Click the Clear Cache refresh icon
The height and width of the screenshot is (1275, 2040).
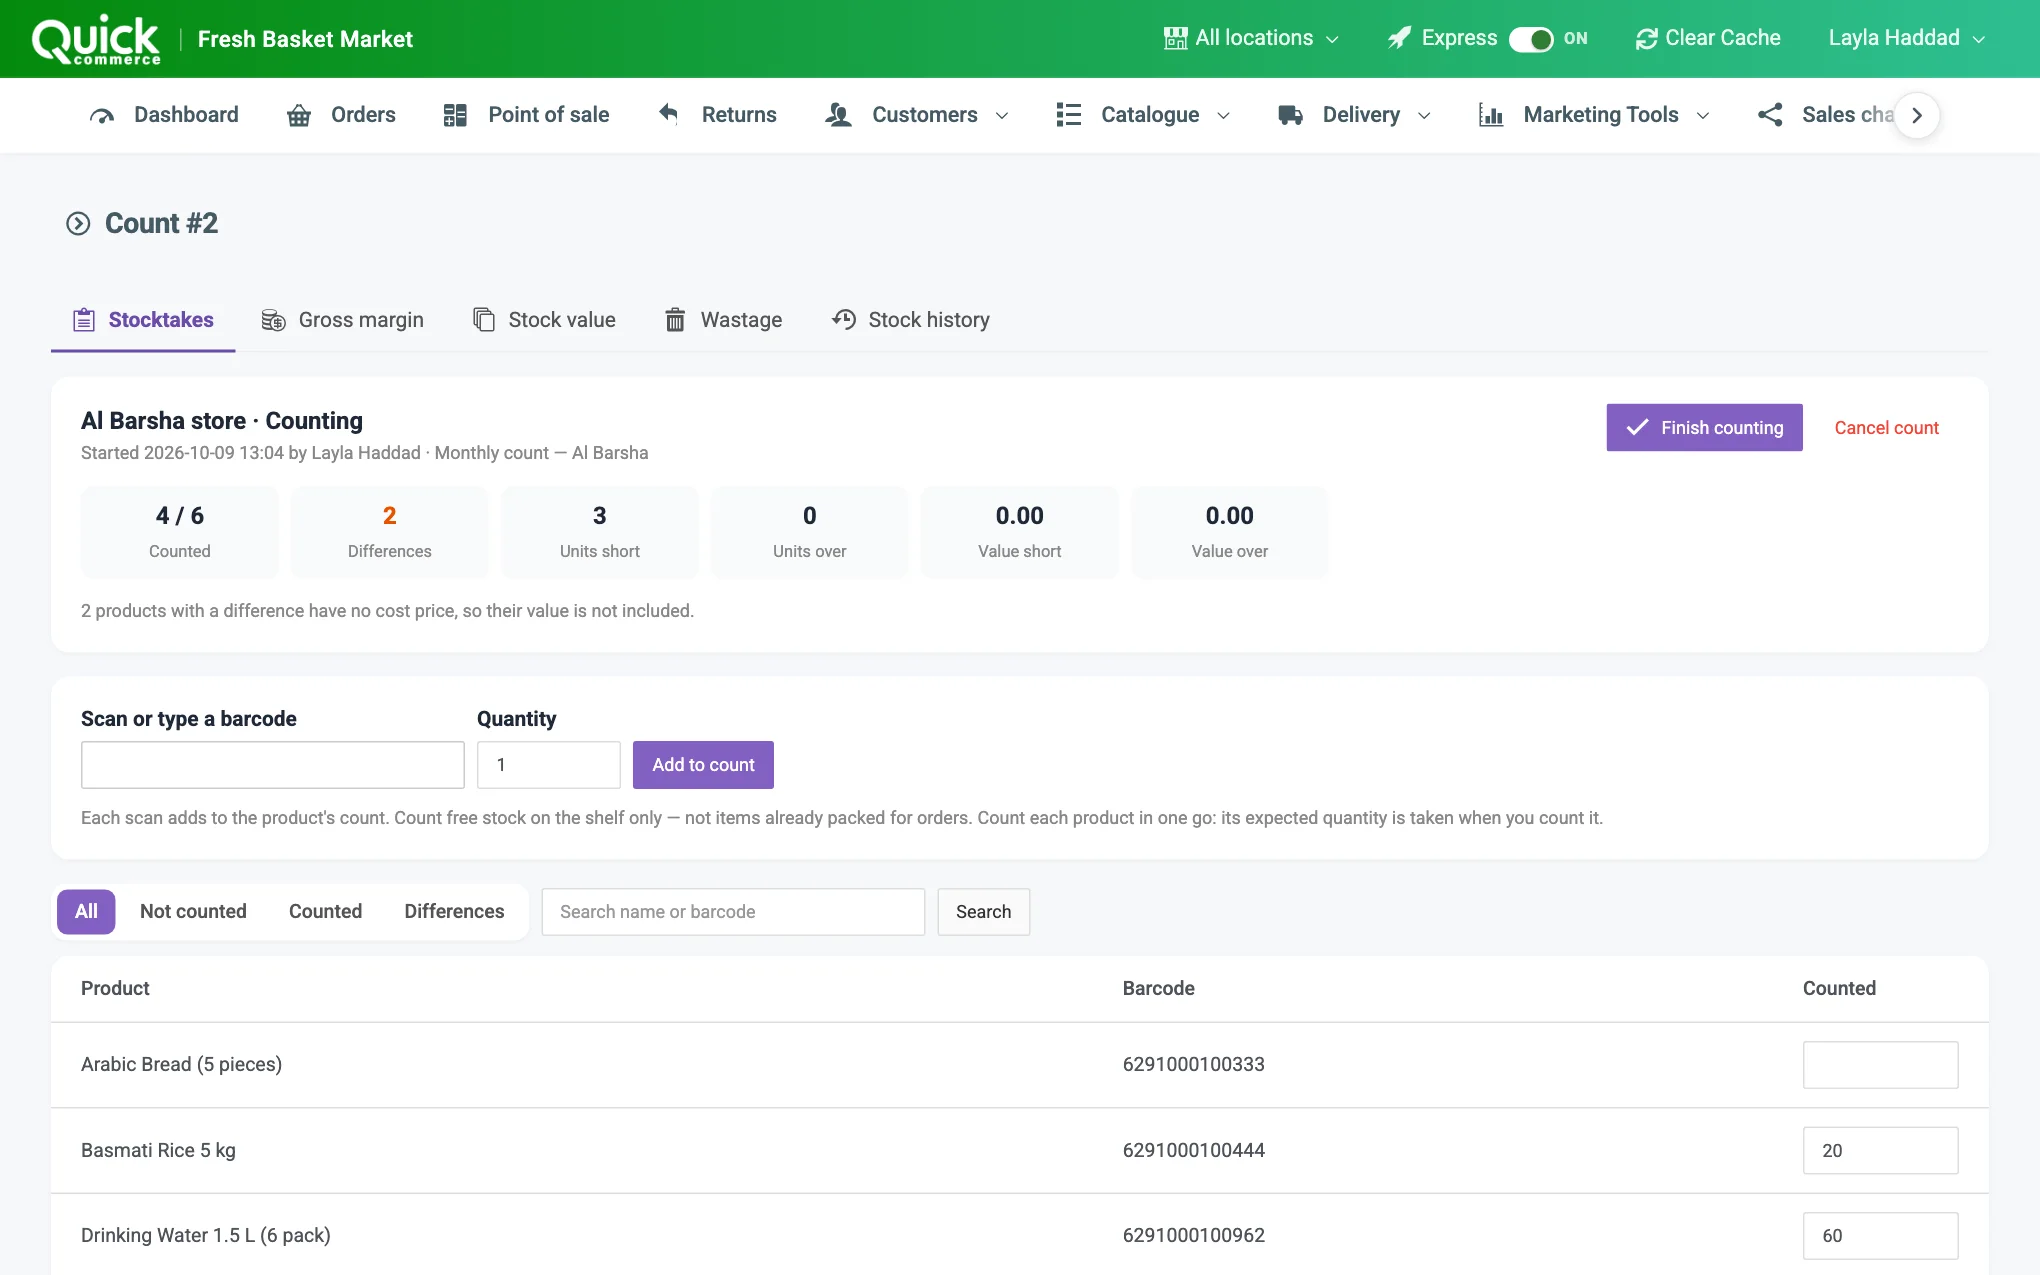point(1646,39)
